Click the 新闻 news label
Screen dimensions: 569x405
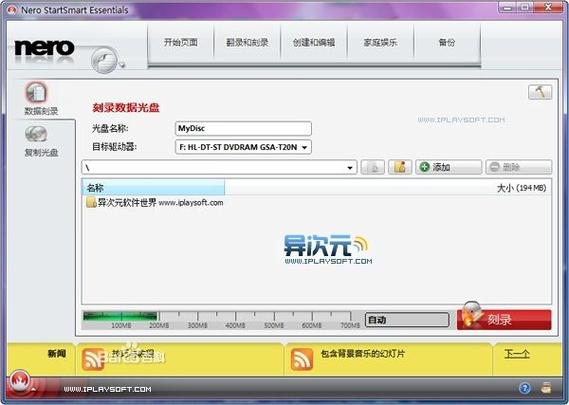click(57, 353)
